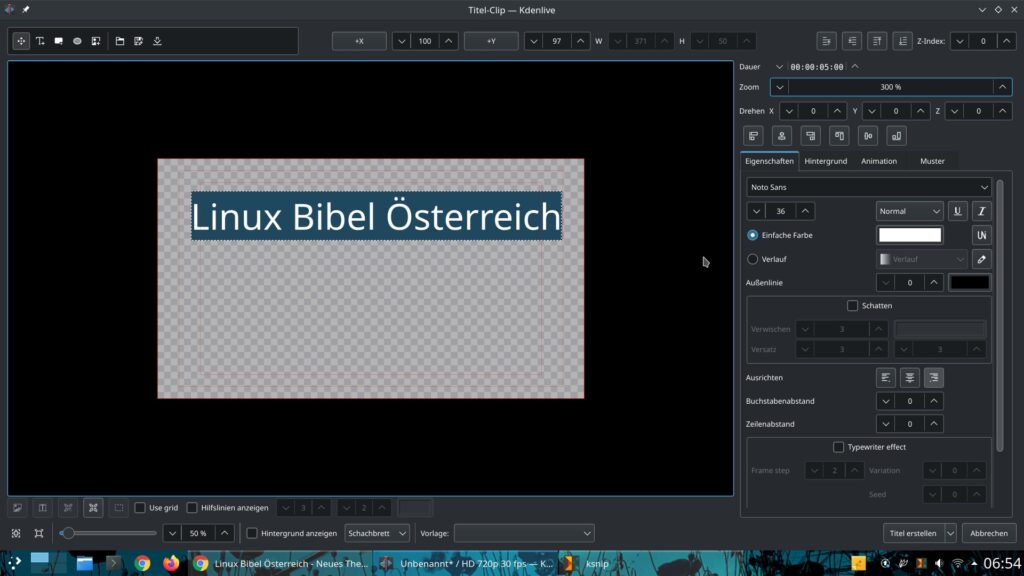Screen dimensions: 1024x576
Task: Activate the add text tool
Action: coord(40,41)
